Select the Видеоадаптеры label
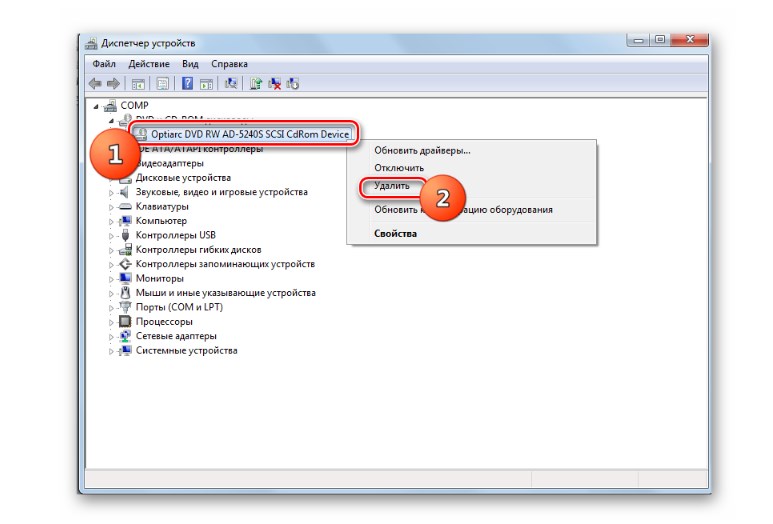773x524 pixels. coord(170,163)
